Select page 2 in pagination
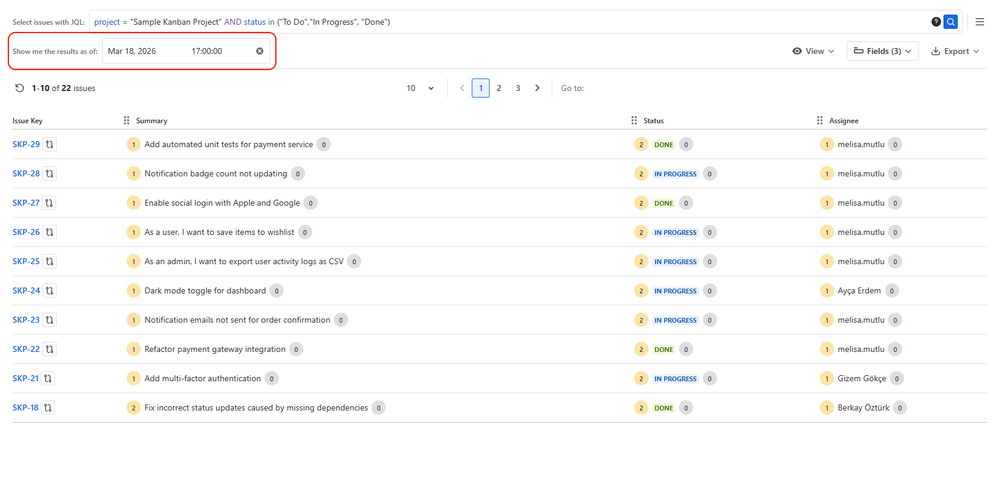Screen dimensions: 999x477 tap(499, 88)
